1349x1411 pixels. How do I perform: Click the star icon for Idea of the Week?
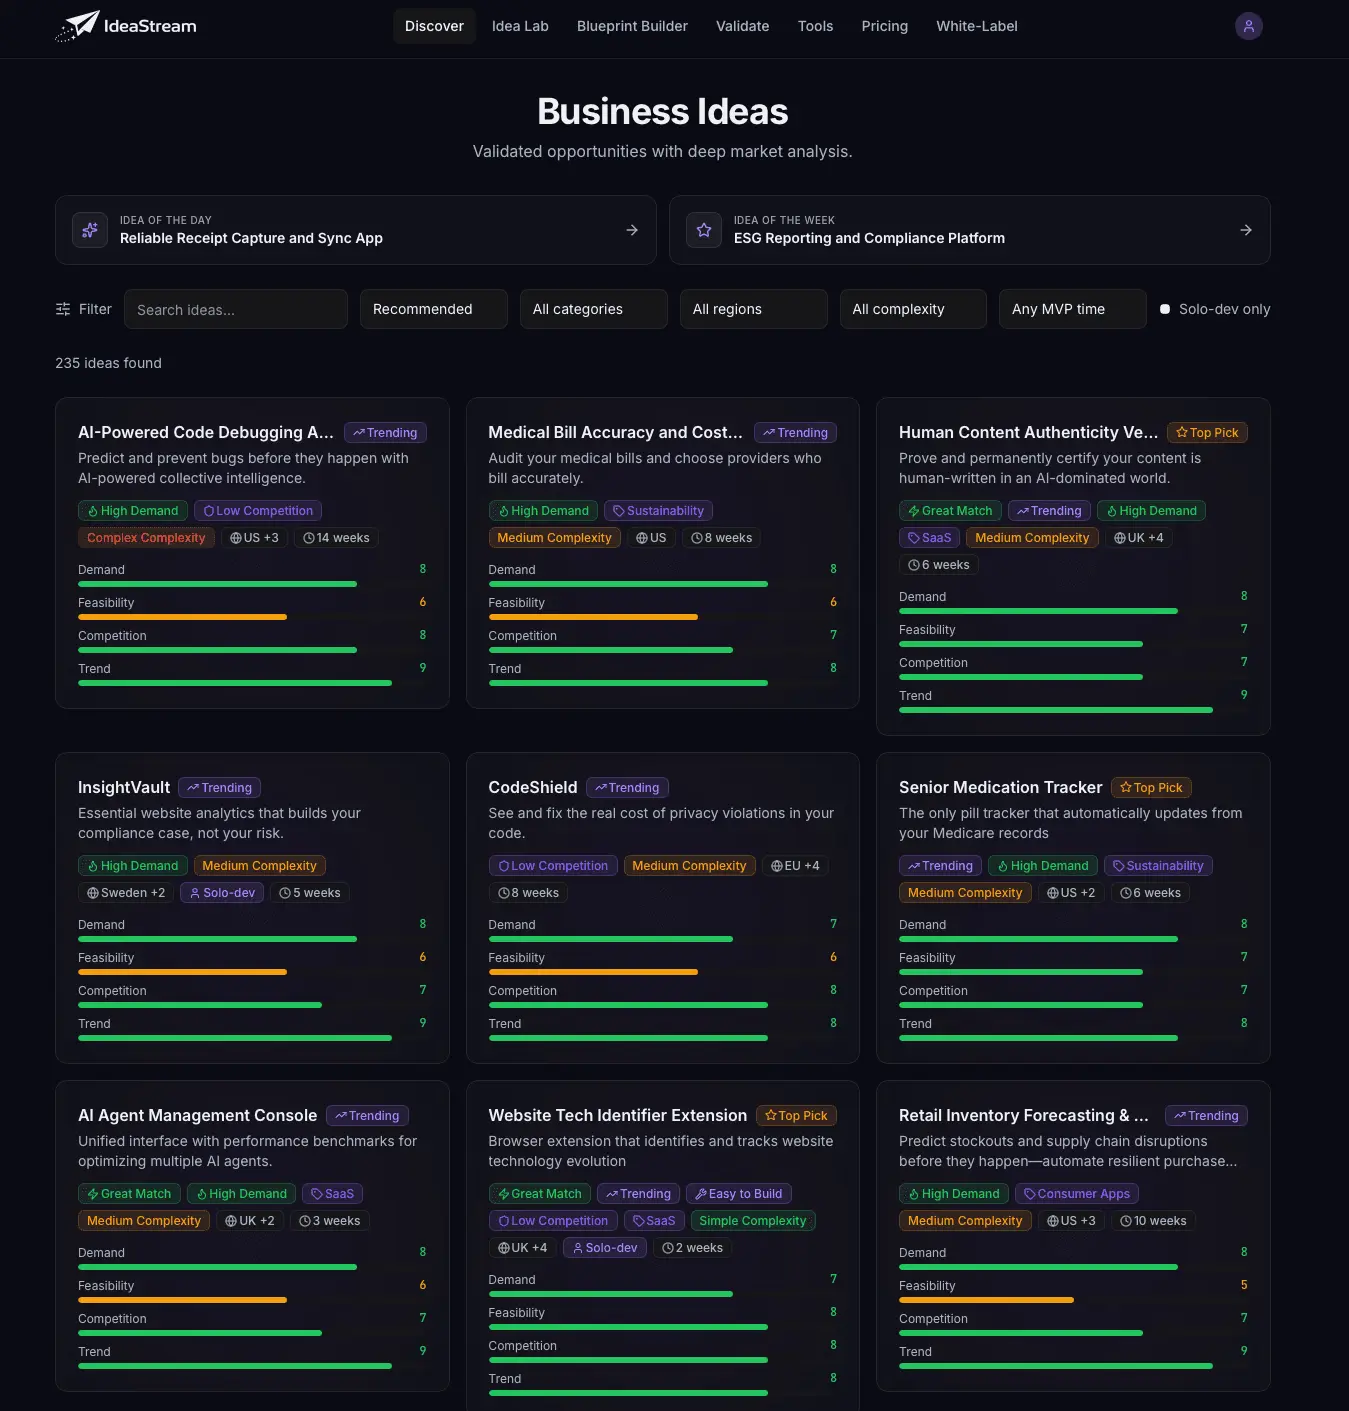point(704,230)
